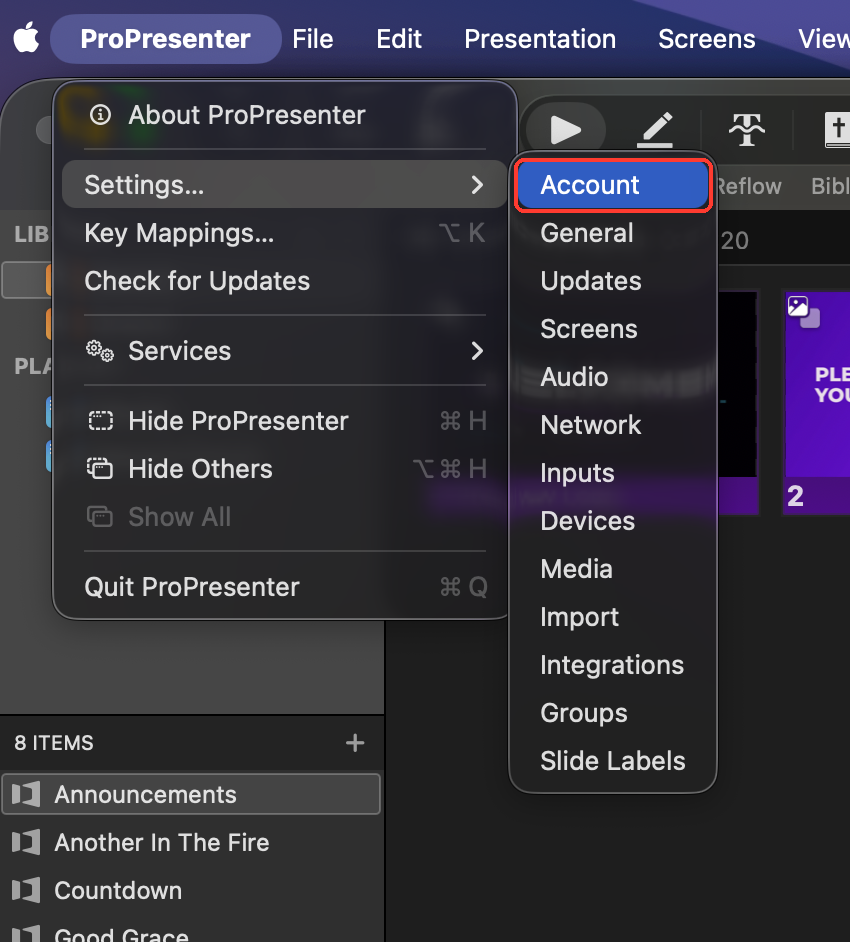Click the Another In The Fire presentation icon

(26, 842)
